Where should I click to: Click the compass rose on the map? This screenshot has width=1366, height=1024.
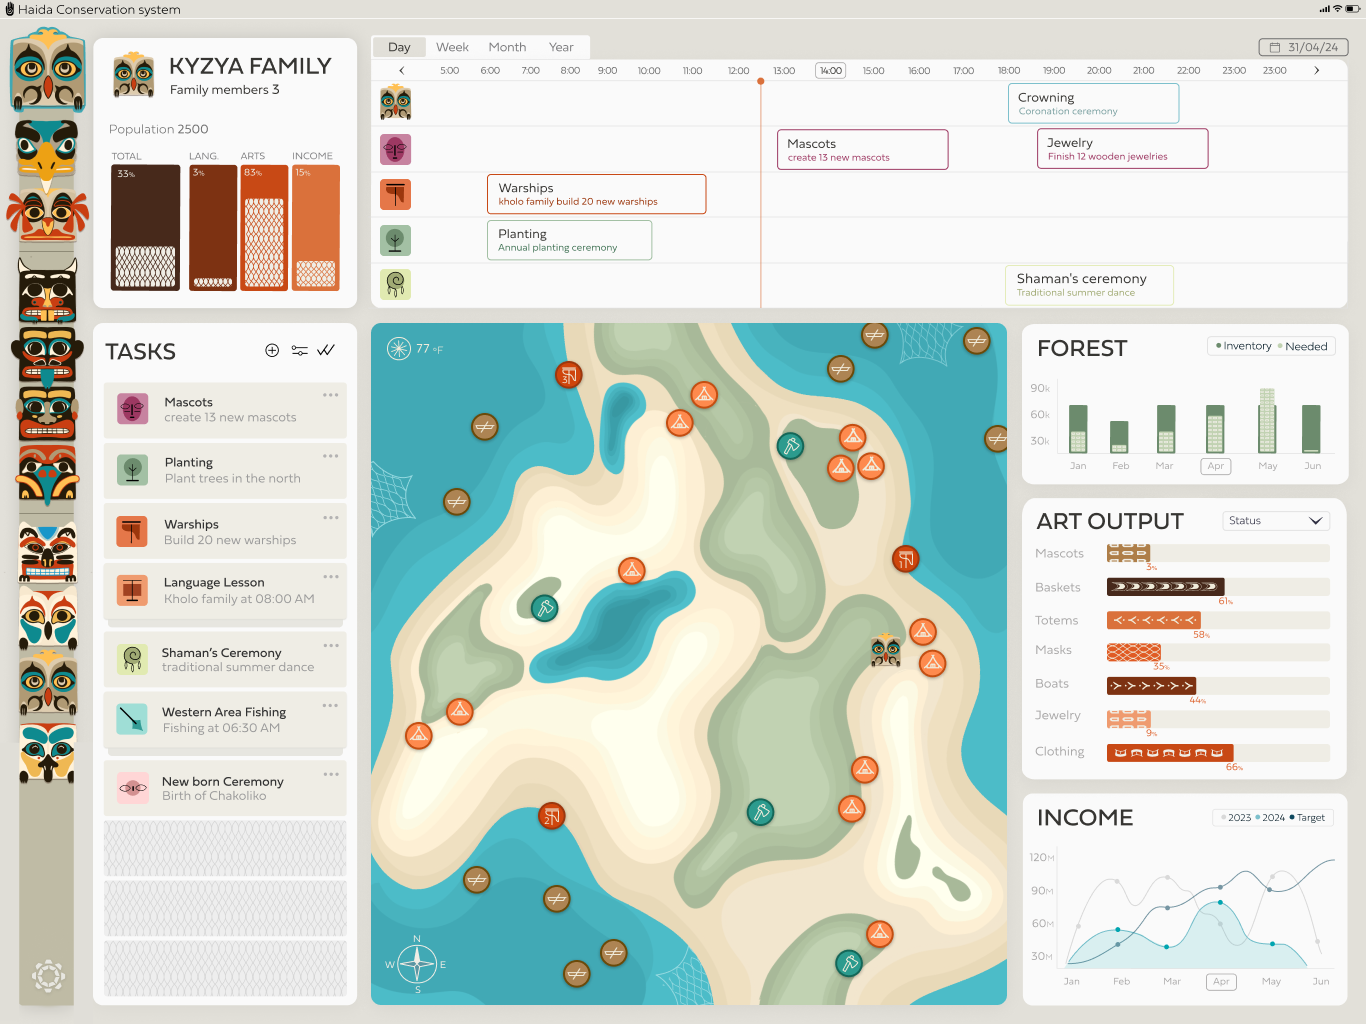tap(417, 964)
